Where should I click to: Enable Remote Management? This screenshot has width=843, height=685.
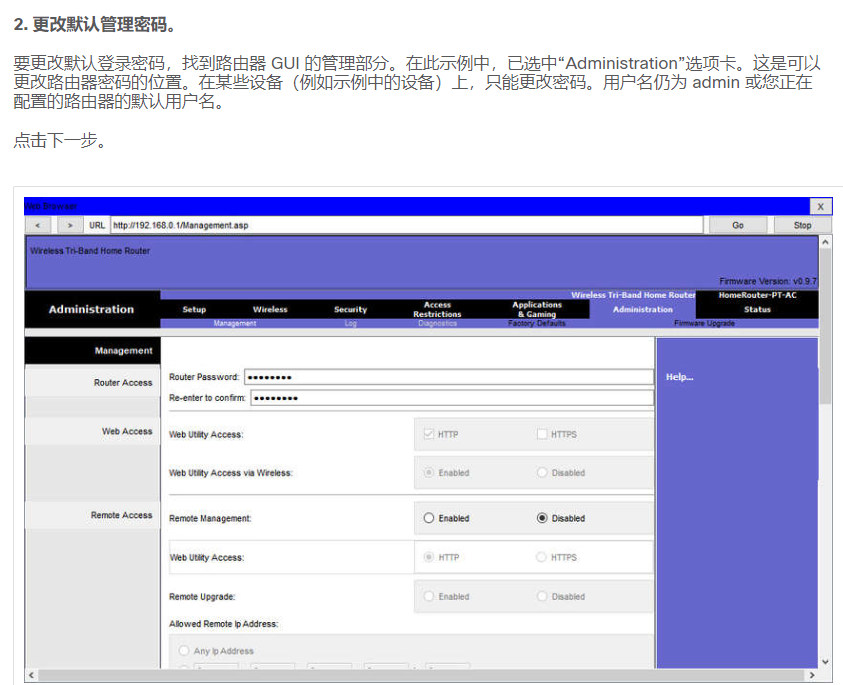(430, 518)
